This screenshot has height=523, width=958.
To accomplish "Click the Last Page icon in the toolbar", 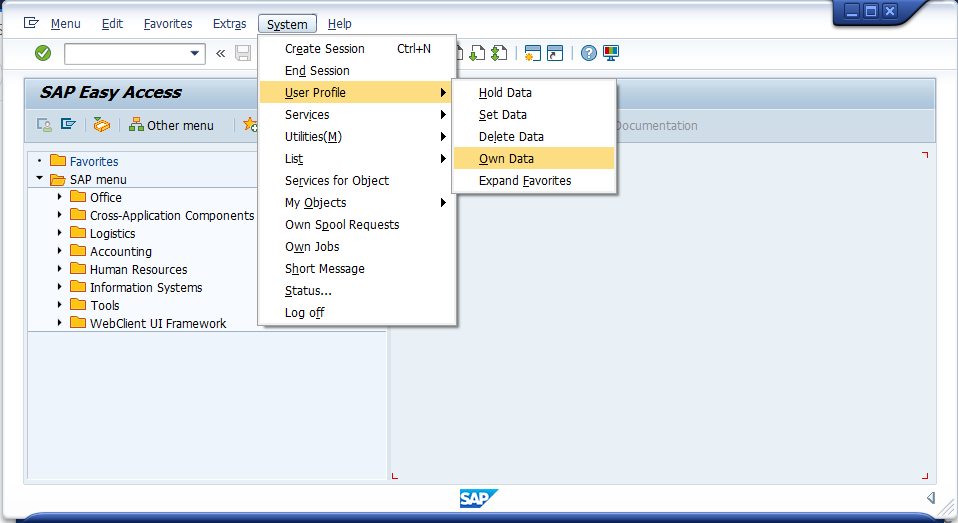I will click(x=499, y=53).
